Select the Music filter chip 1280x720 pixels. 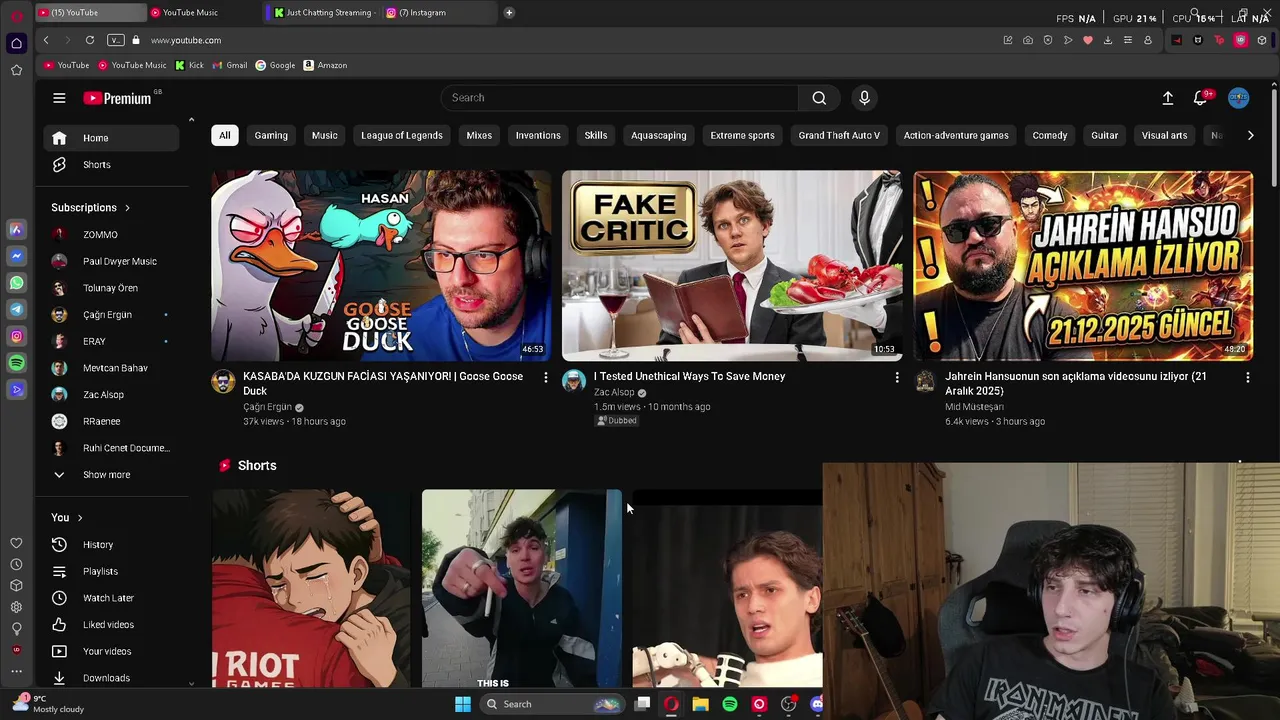click(x=325, y=136)
